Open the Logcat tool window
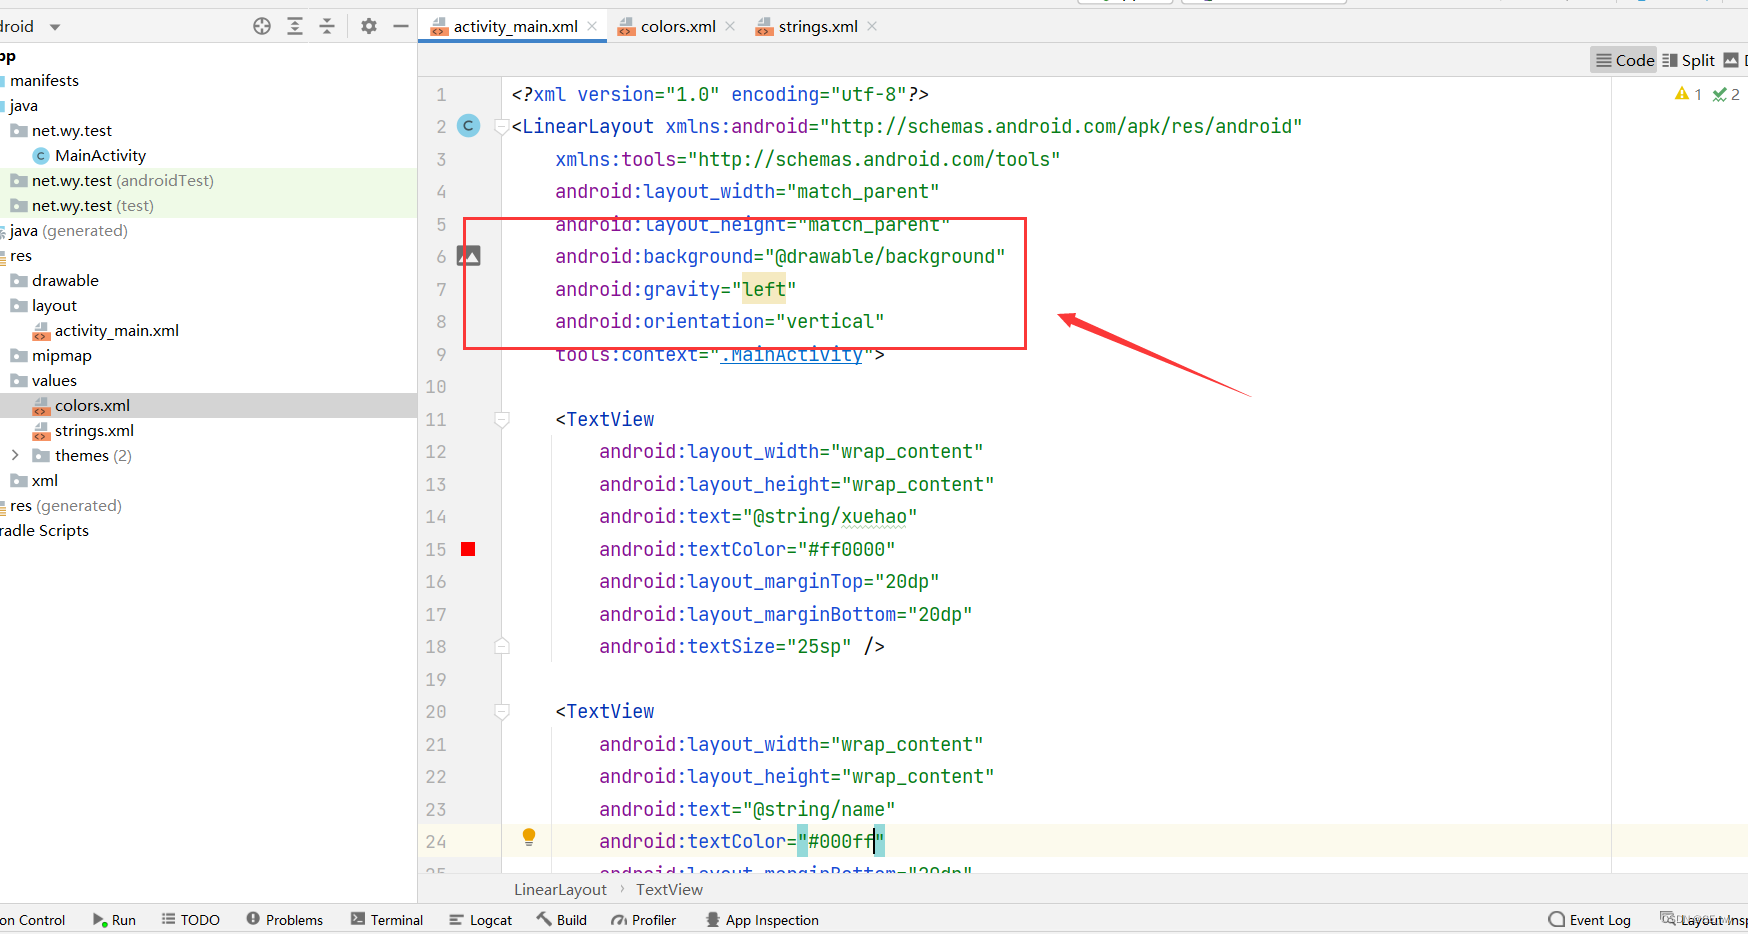 (x=481, y=920)
